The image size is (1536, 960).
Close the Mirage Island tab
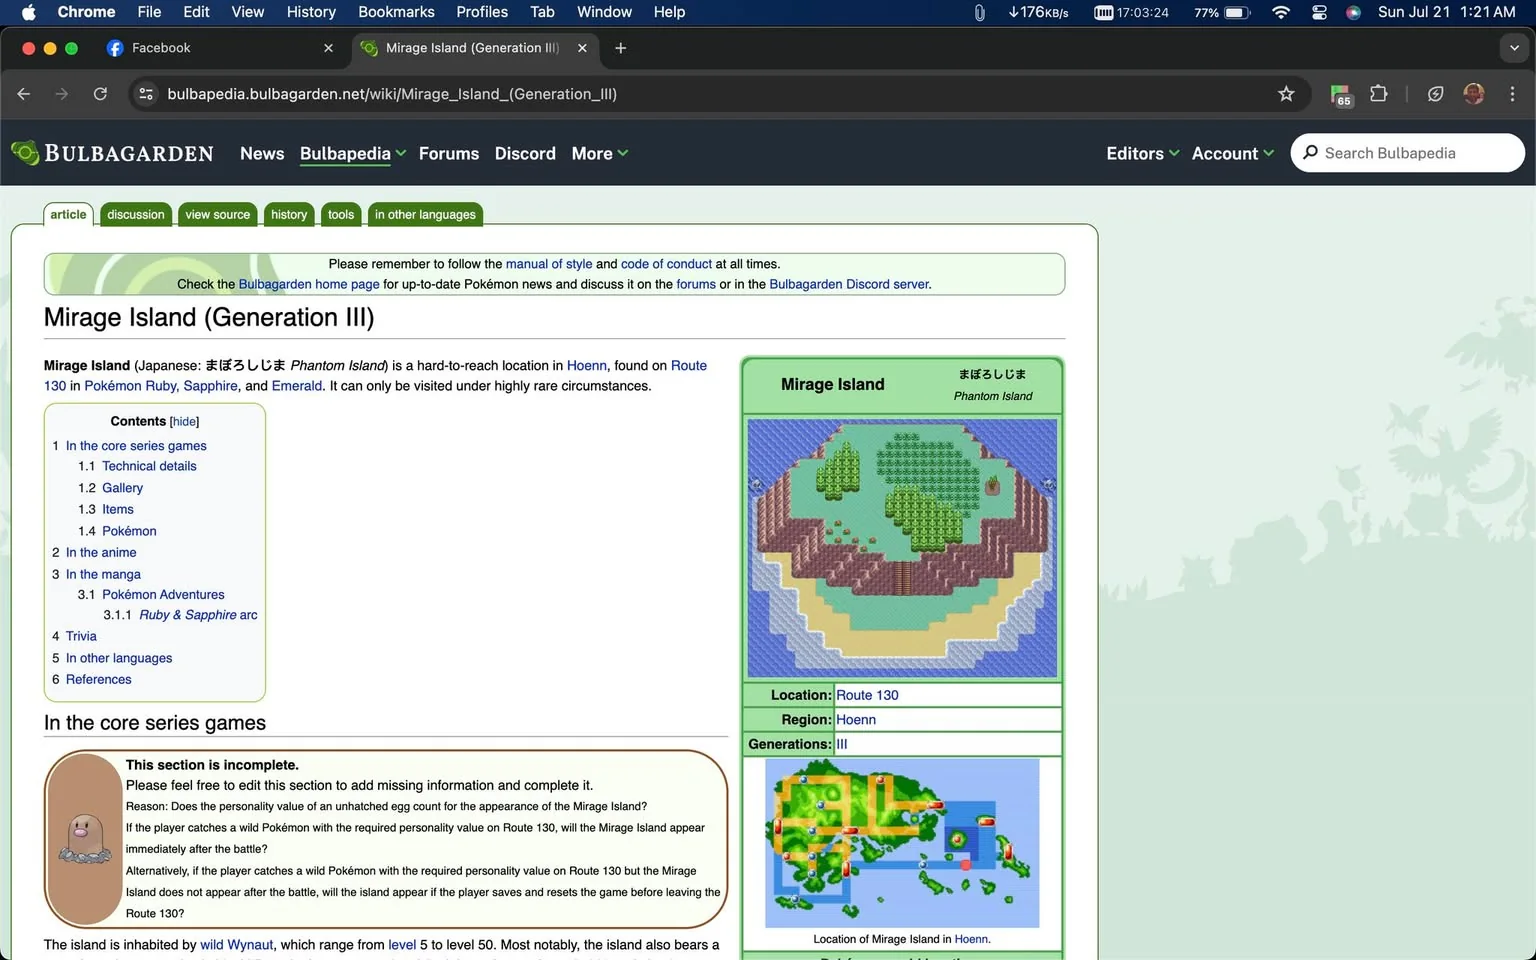pyautogui.click(x=582, y=48)
